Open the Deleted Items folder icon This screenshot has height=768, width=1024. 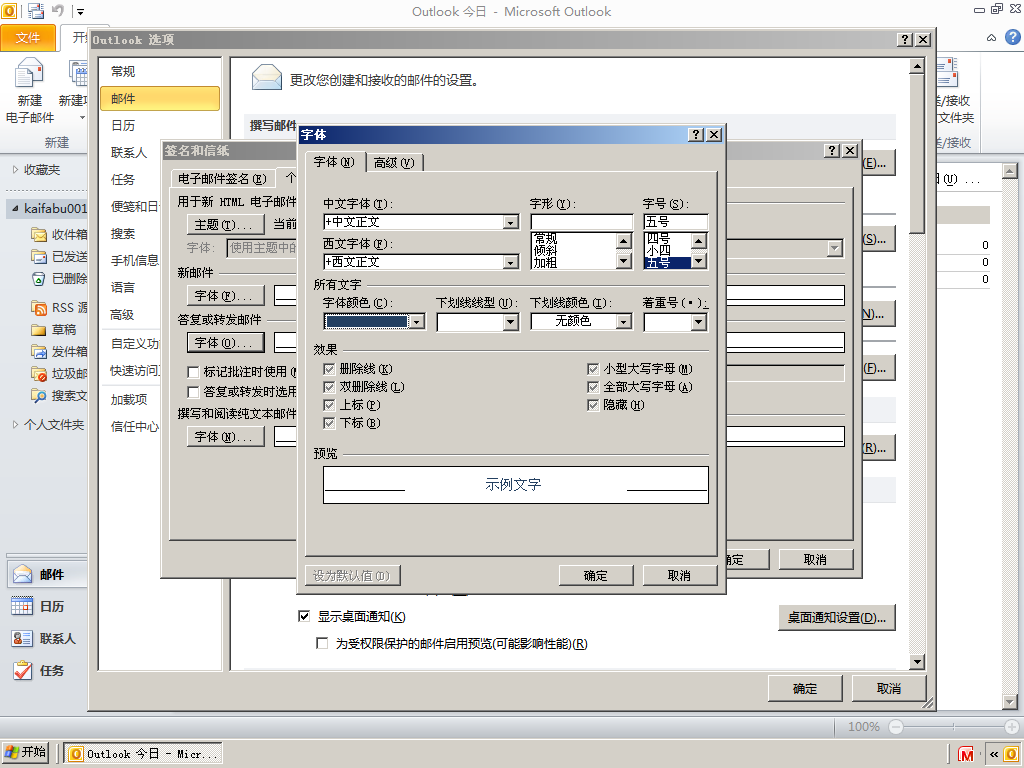(x=39, y=278)
